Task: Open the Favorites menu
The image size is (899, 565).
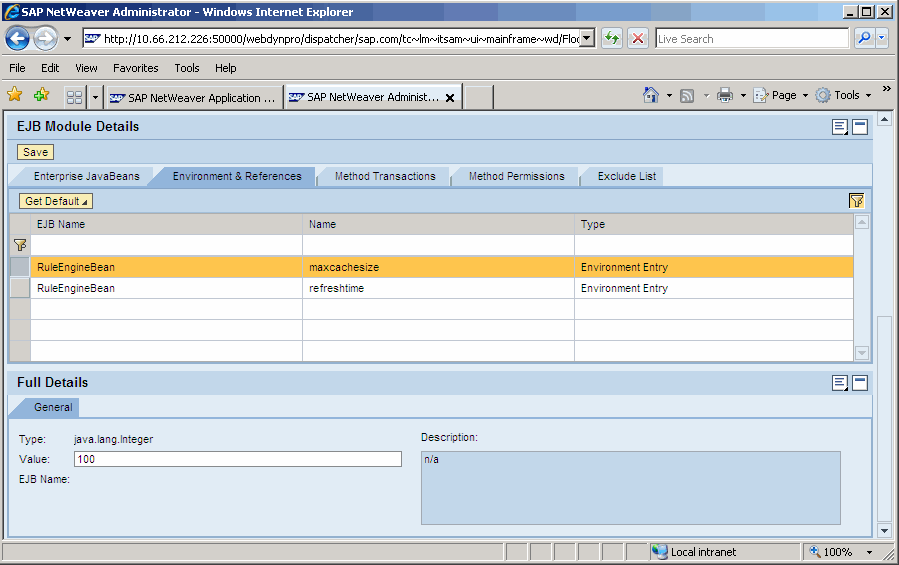Action: (135, 68)
